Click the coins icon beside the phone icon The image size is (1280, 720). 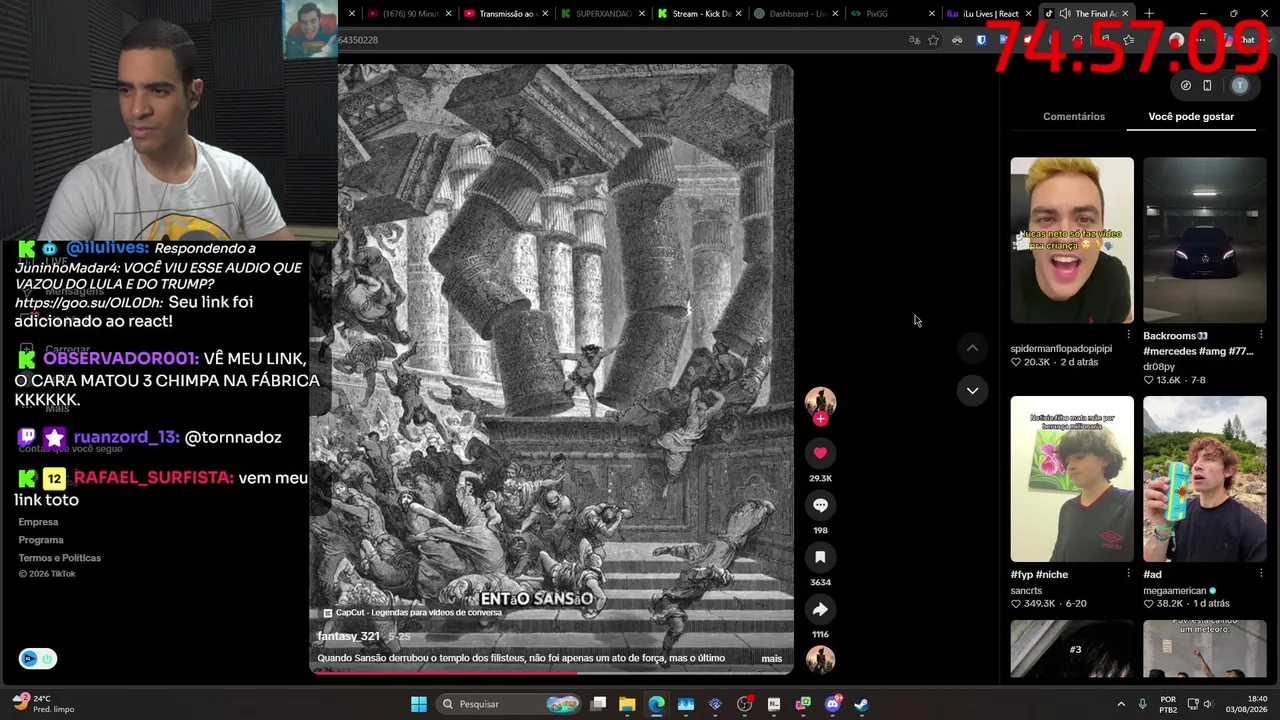tap(1186, 86)
